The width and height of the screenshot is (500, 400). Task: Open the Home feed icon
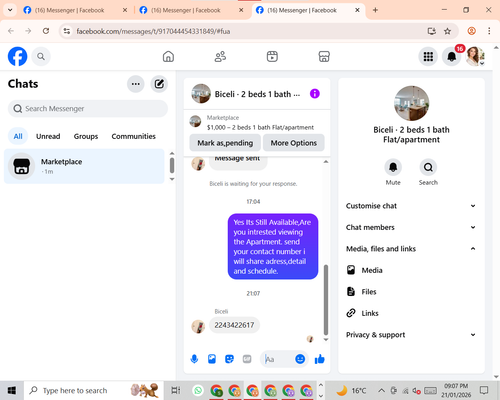(x=168, y=57)
